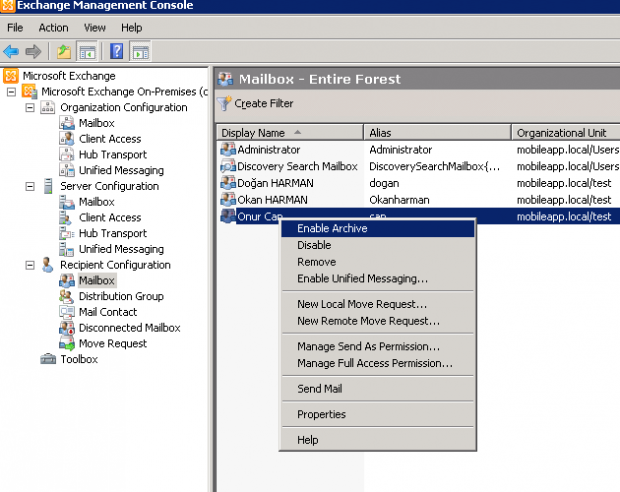Select Client Access under Server Configuration

click(x=110, y=218)
